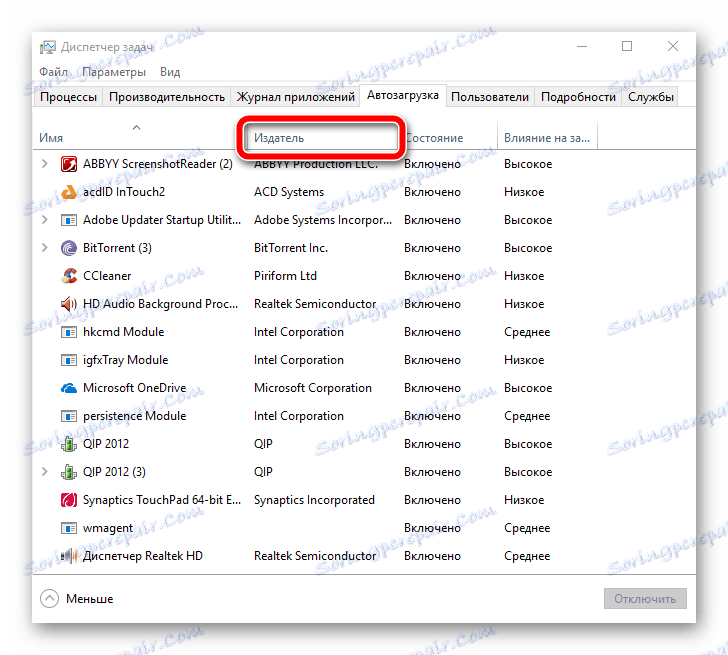The height and width of the screenshot is (655, 728).
Task: Click the Adobe Updater Startup Utility icon
Action: tap(69, 220)
